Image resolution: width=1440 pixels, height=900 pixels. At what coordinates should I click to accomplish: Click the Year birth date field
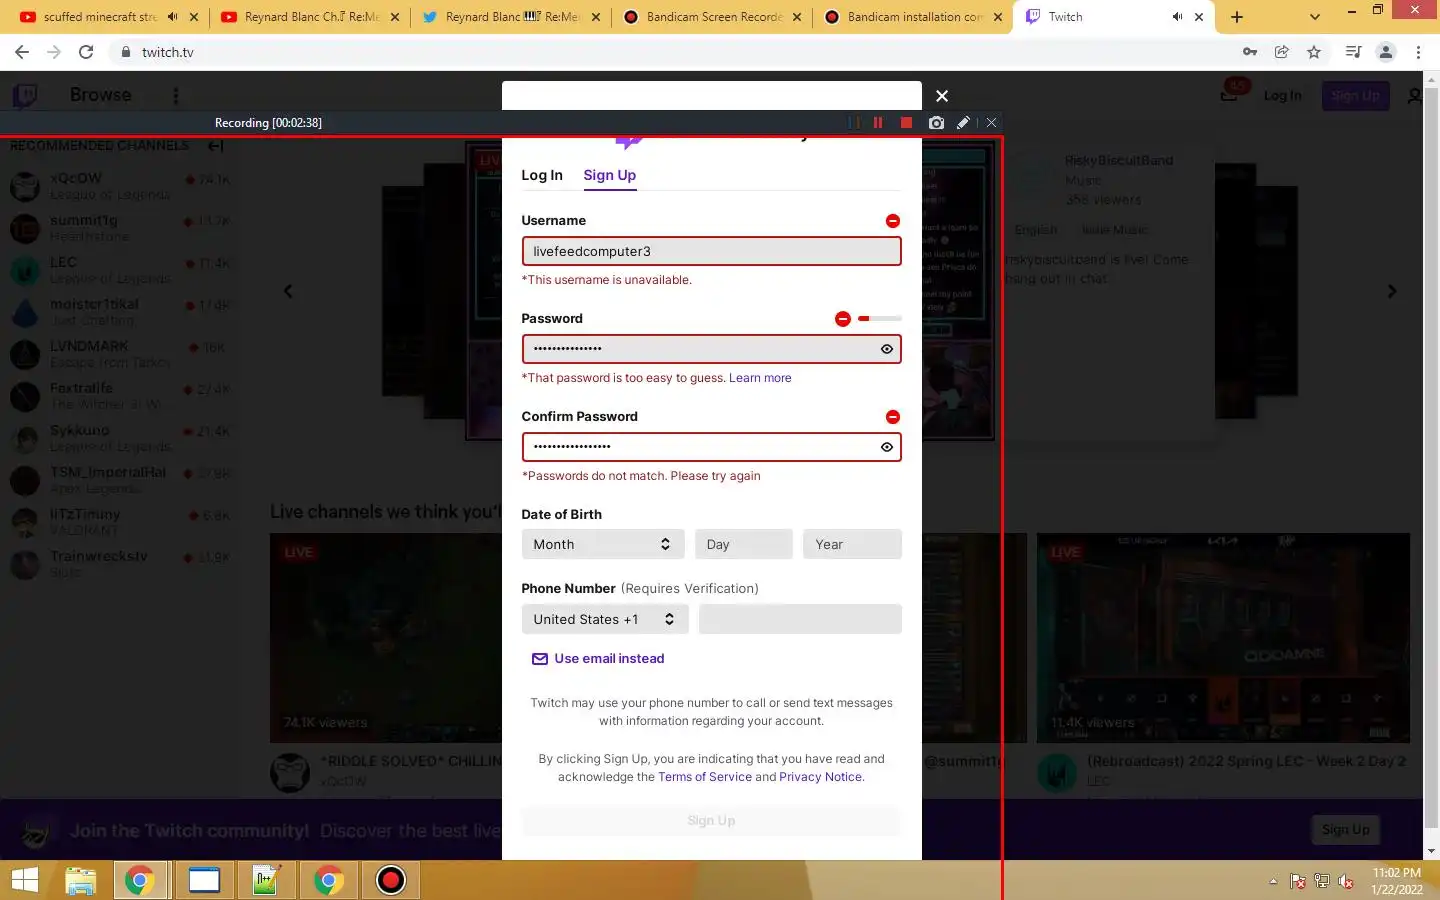click(852, 544)
